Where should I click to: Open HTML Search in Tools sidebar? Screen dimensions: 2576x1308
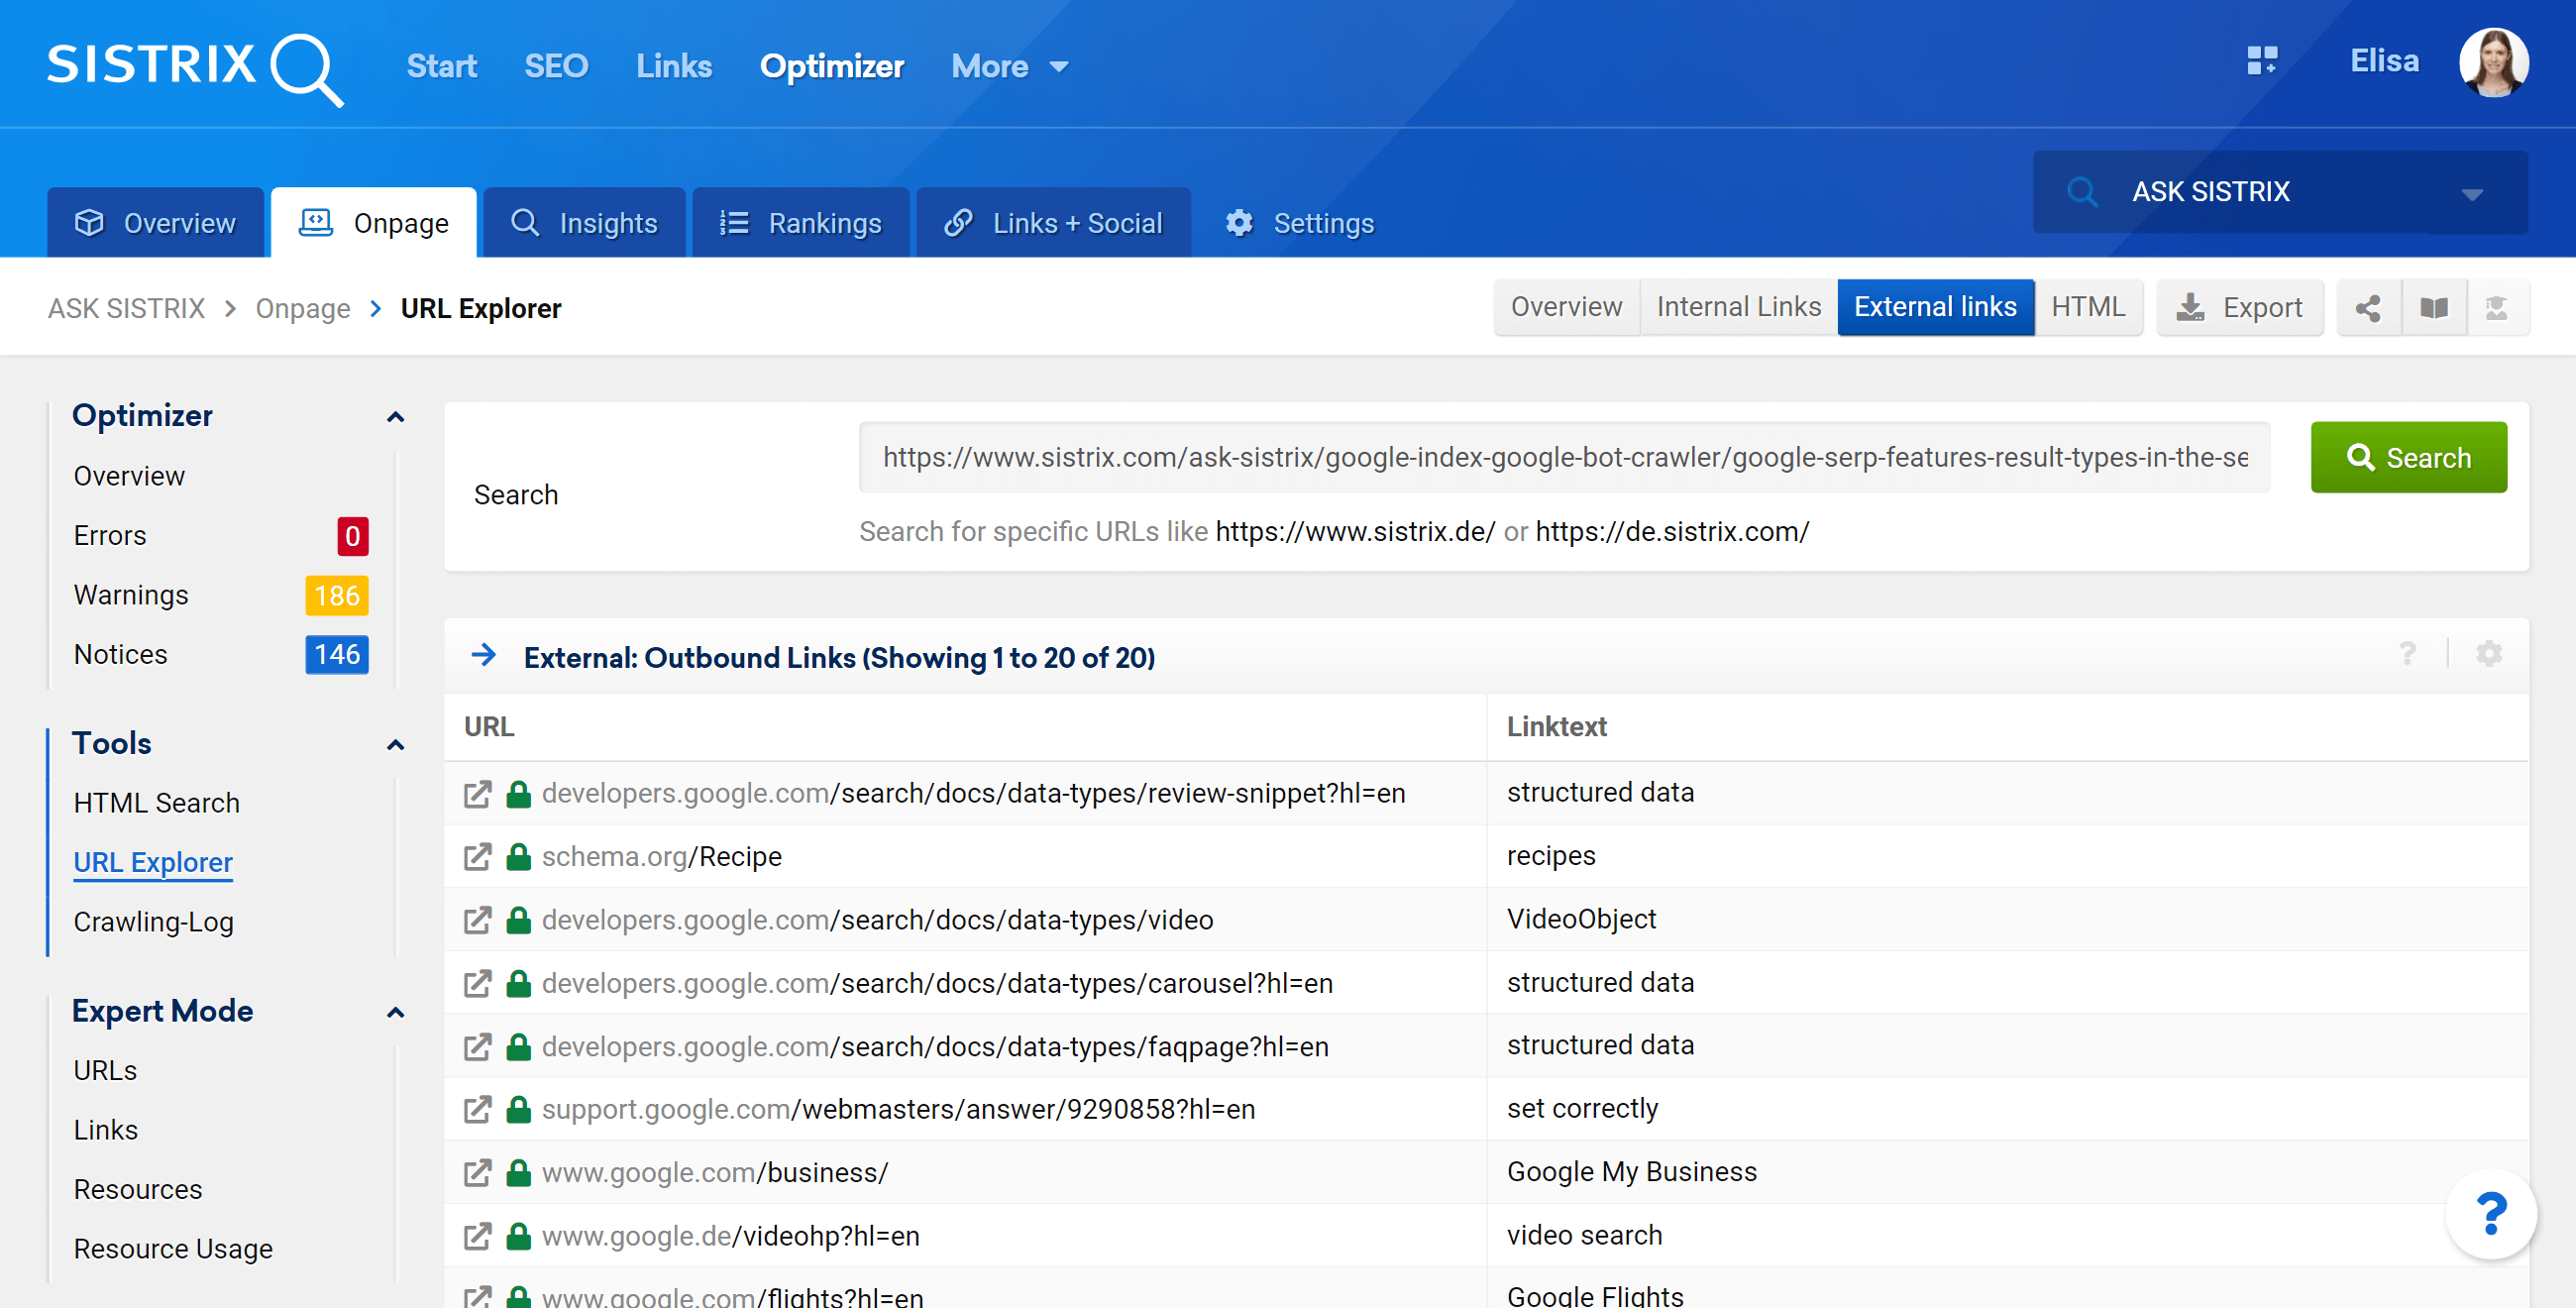tap(157, 803)
